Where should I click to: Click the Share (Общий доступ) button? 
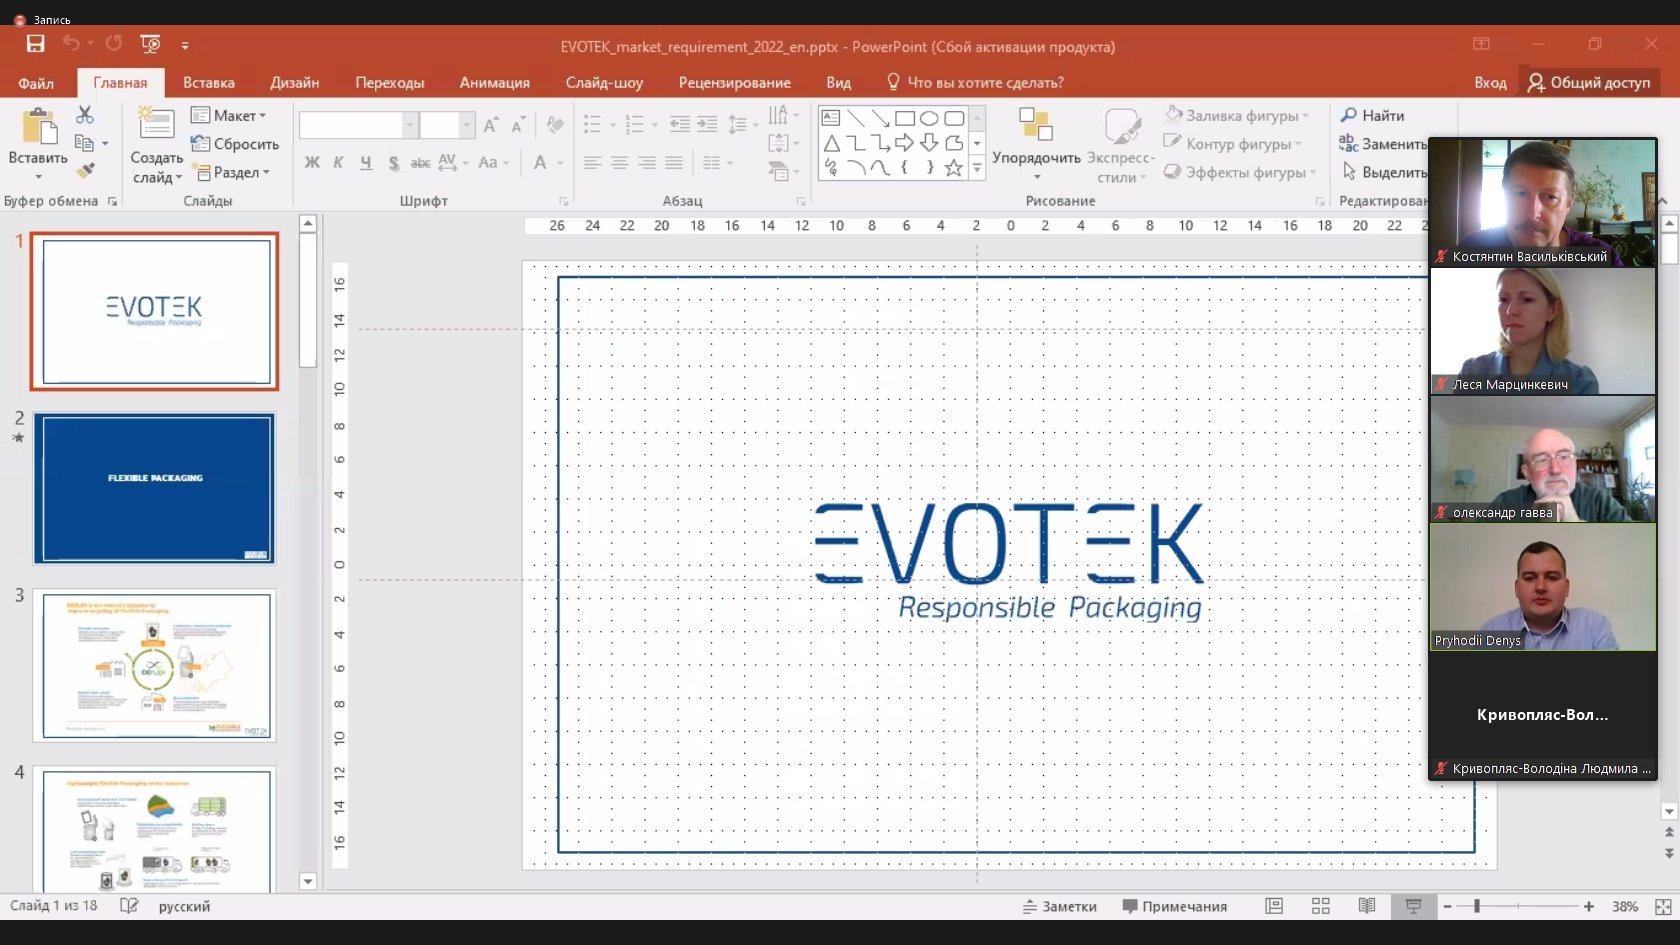(1589, 82)
